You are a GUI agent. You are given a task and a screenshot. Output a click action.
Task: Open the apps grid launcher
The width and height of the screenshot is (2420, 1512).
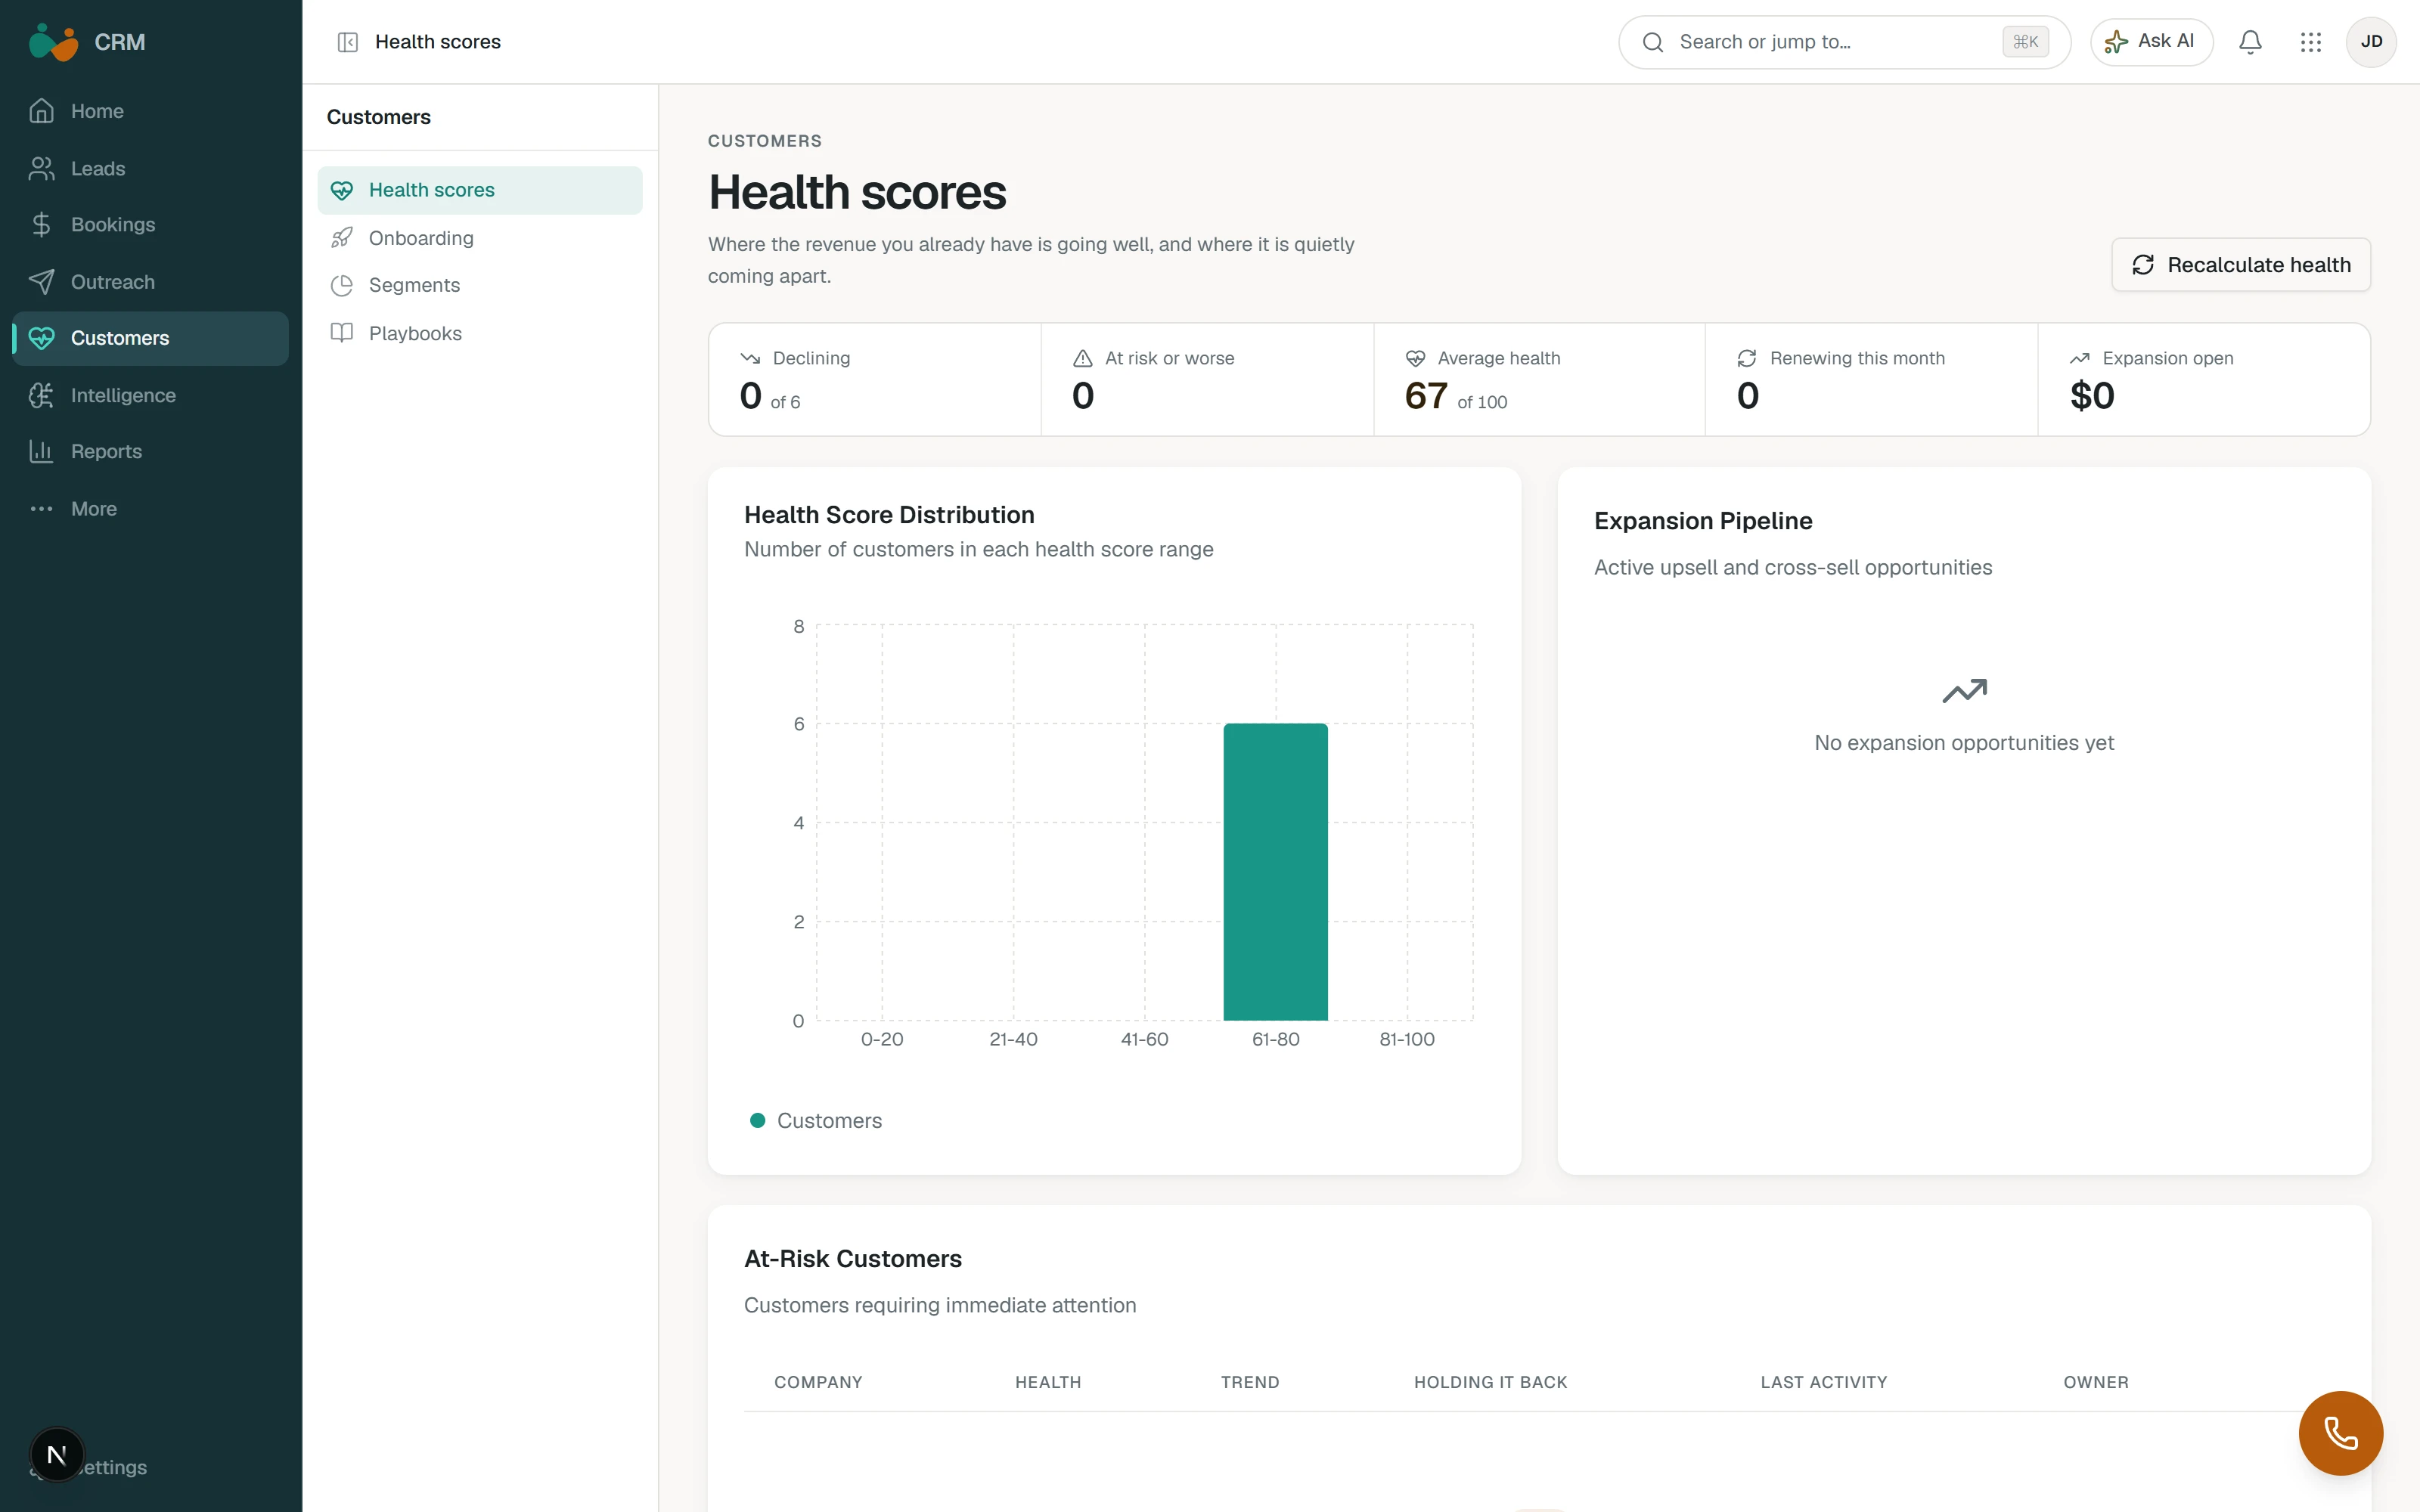[2310, 42]
